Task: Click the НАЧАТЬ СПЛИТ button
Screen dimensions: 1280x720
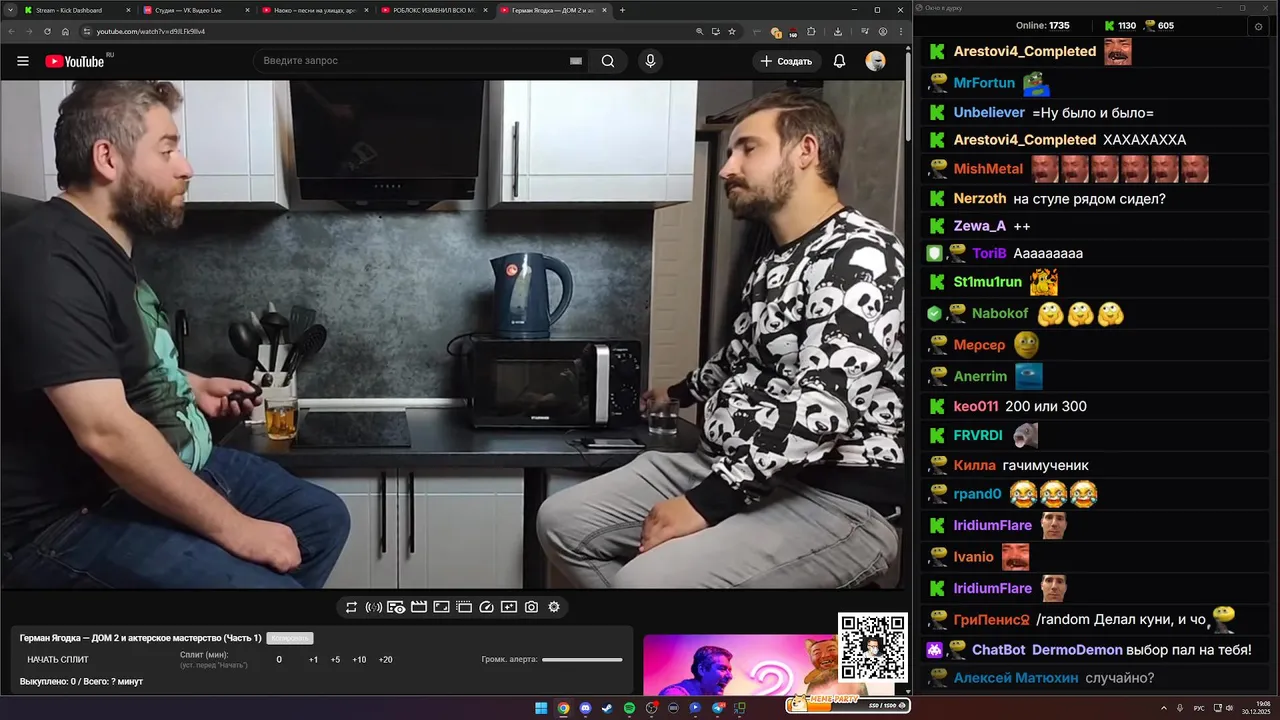Action: point(58,660)
